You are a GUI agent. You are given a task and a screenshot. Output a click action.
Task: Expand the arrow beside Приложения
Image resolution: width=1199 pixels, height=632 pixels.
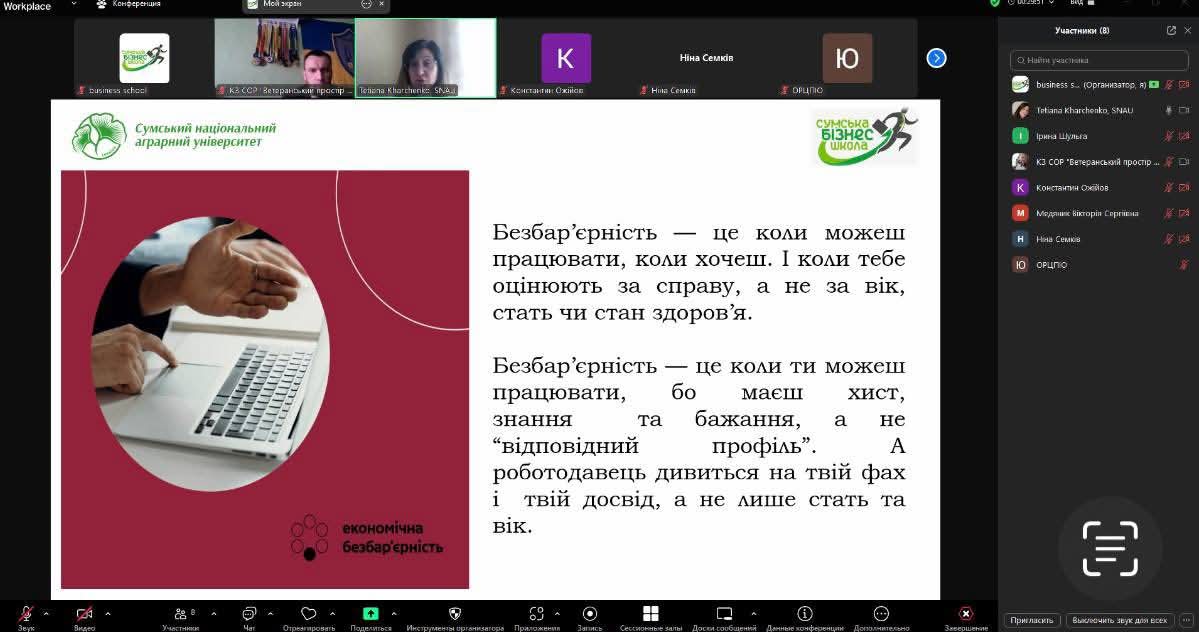pos(557,613)
